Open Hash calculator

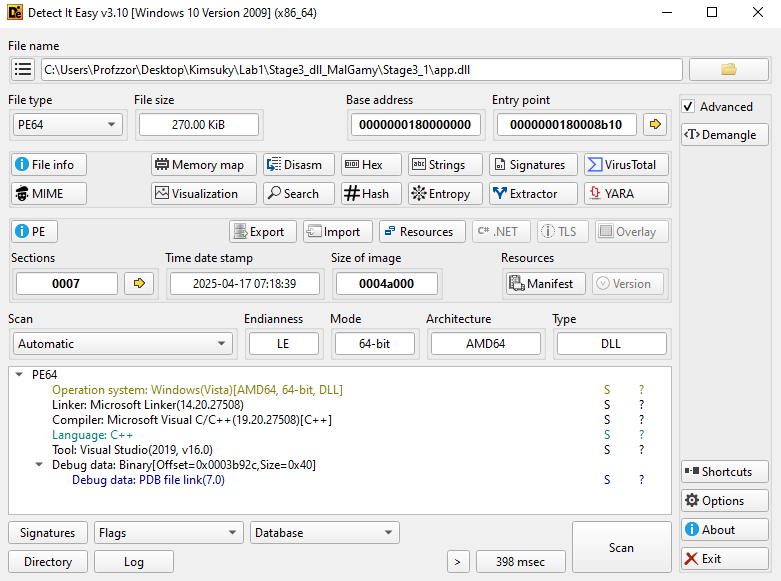click(371, 193)
